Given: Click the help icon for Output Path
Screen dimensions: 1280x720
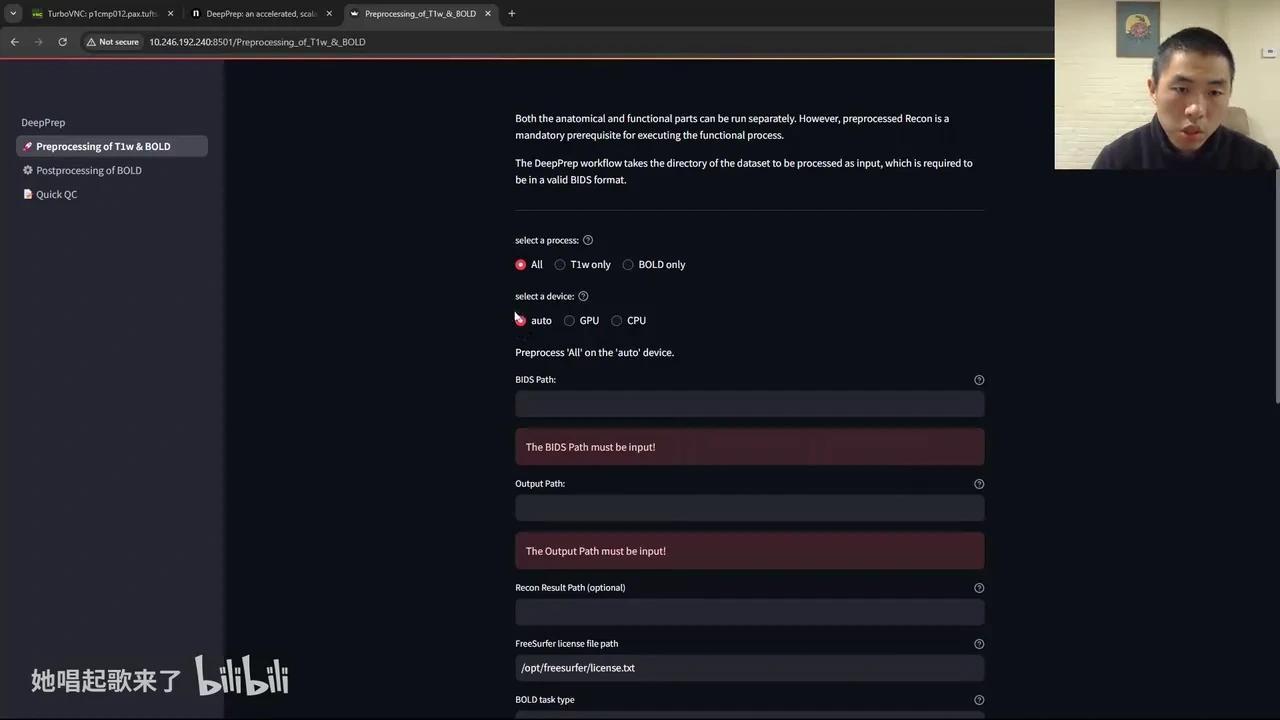Looking at the screenshot, I should click(979, 484).
